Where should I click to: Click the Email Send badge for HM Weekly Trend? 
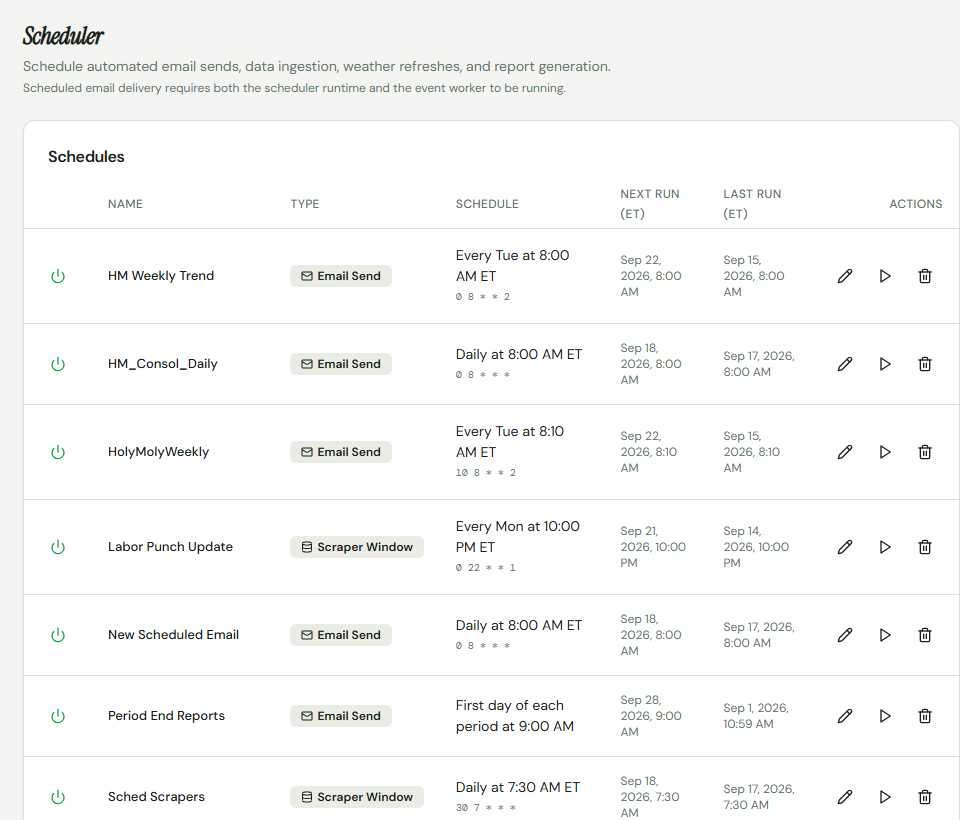(341, 276)
